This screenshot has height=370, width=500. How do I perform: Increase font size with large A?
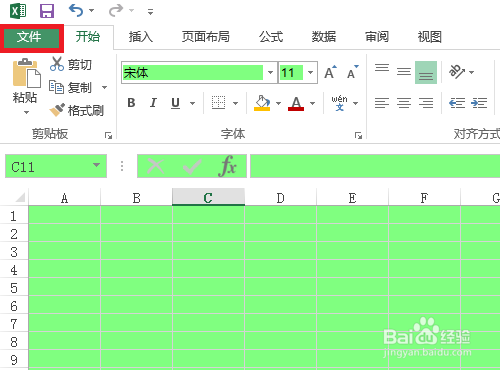pyautogui.click(x=331, y=72)
